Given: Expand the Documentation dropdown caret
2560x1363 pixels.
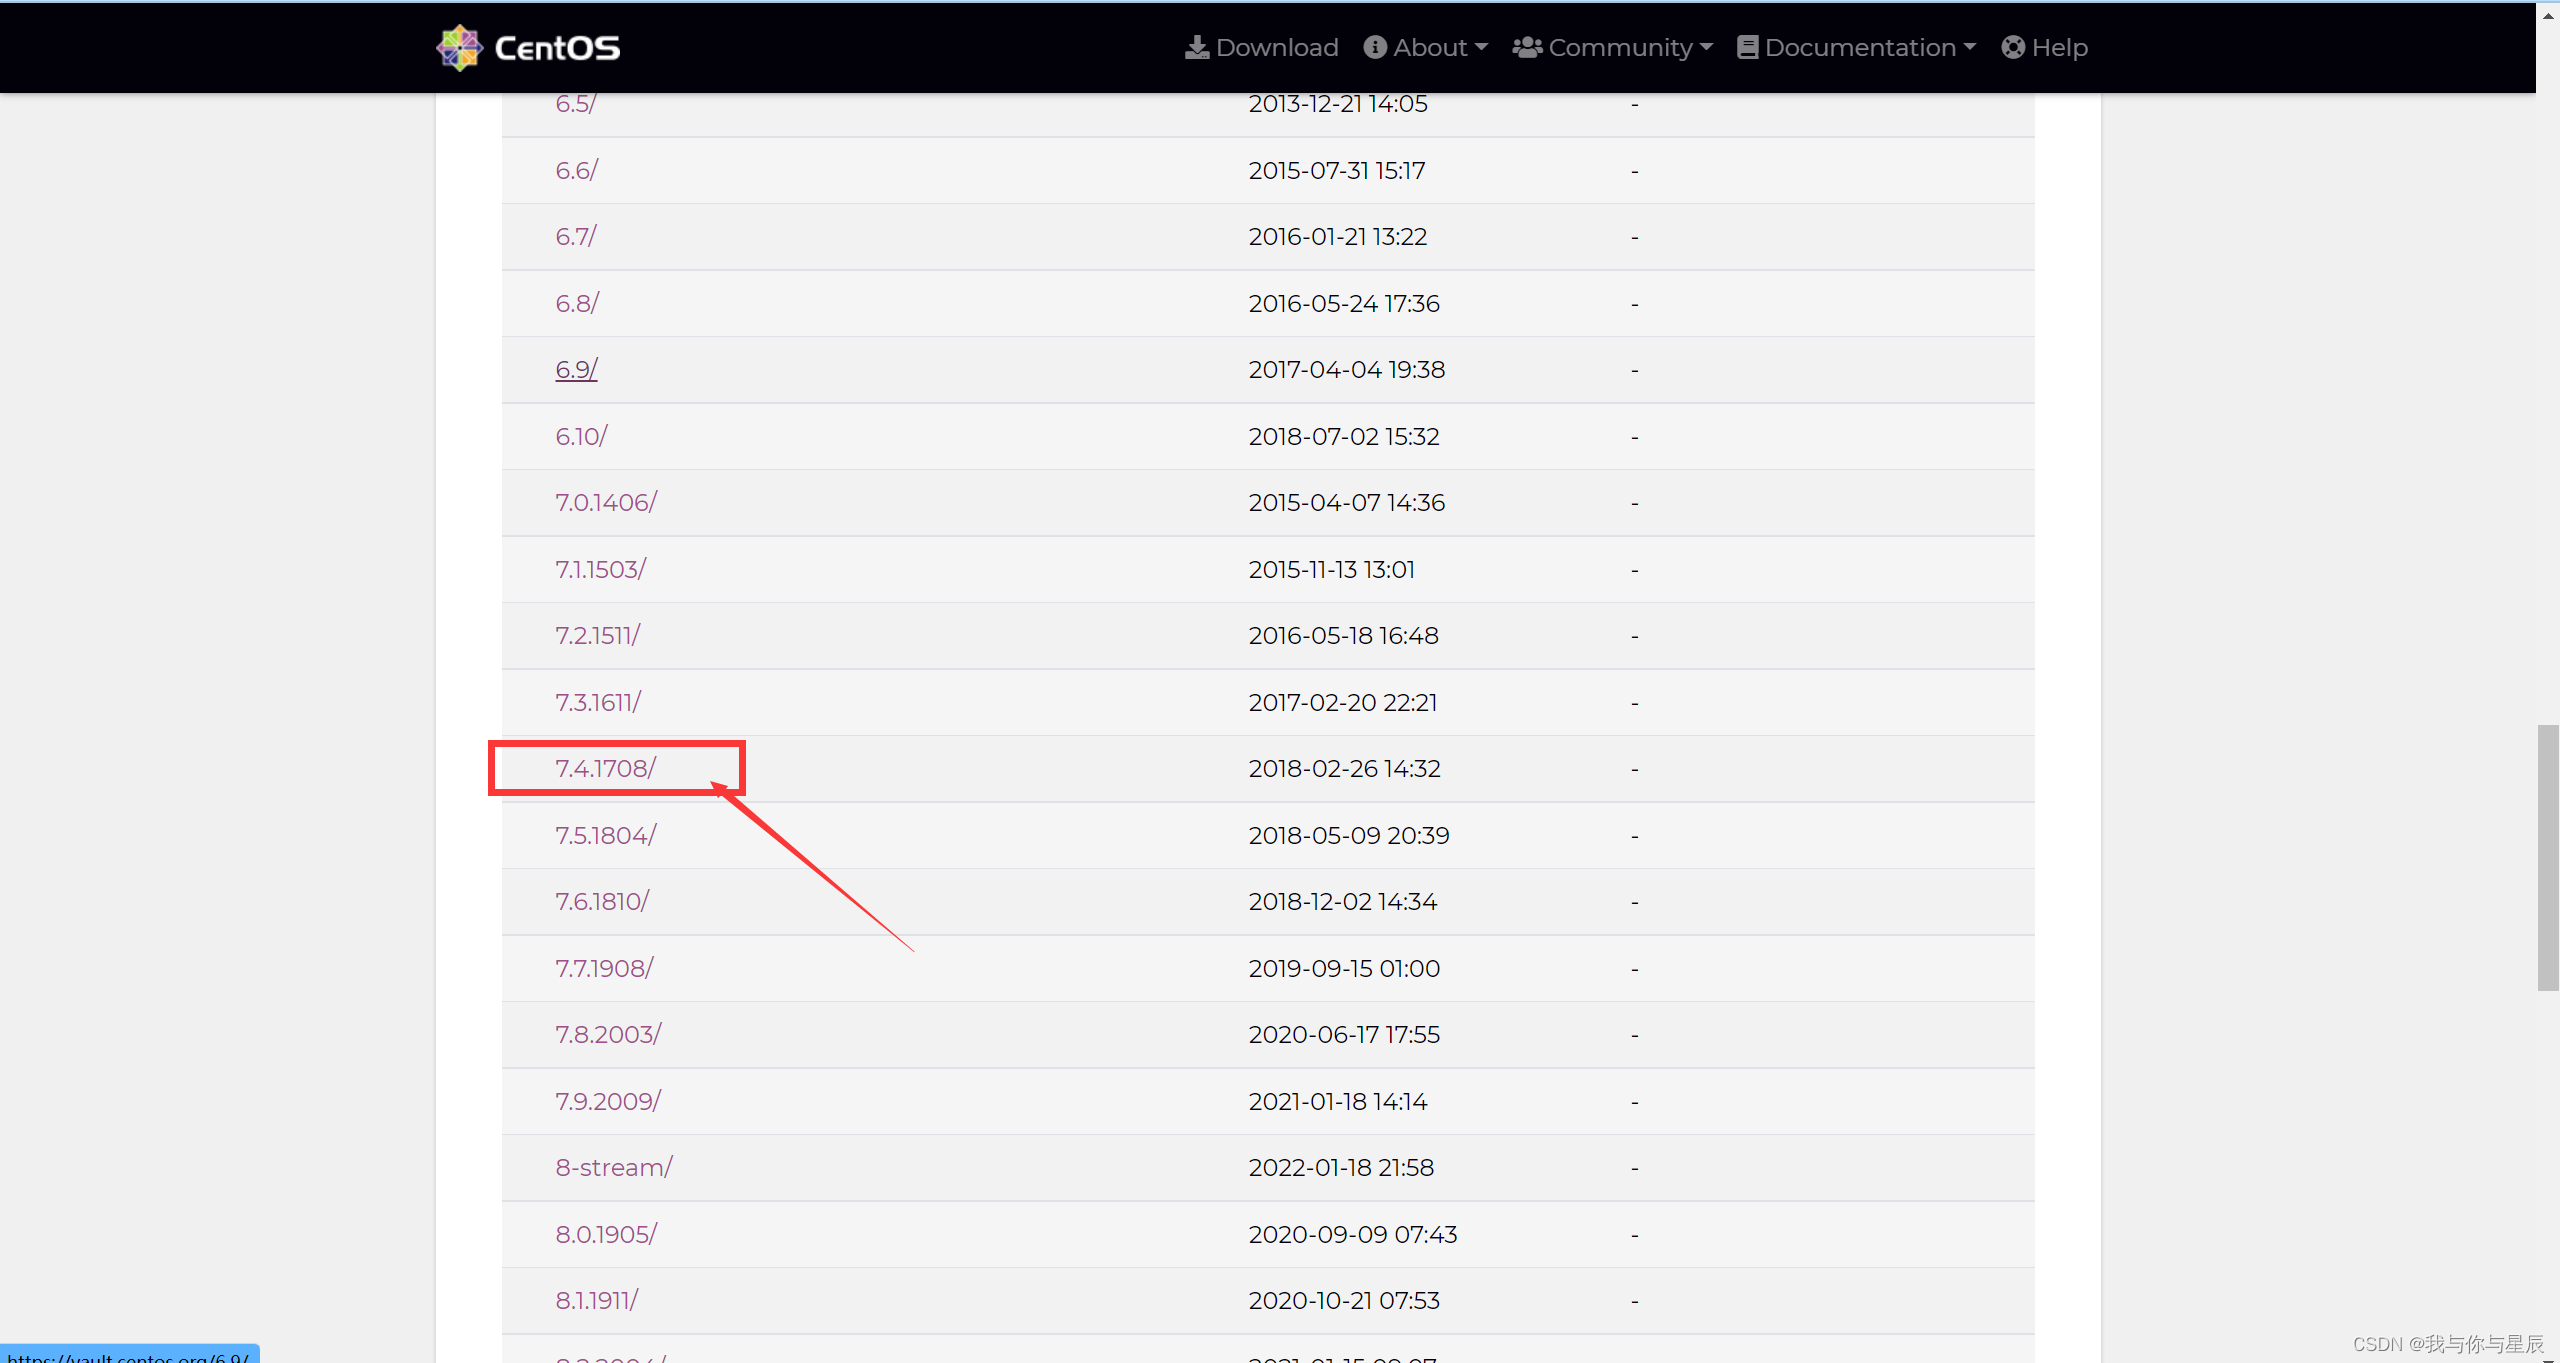Looking at the screenshot, I should pos(1970,47).
